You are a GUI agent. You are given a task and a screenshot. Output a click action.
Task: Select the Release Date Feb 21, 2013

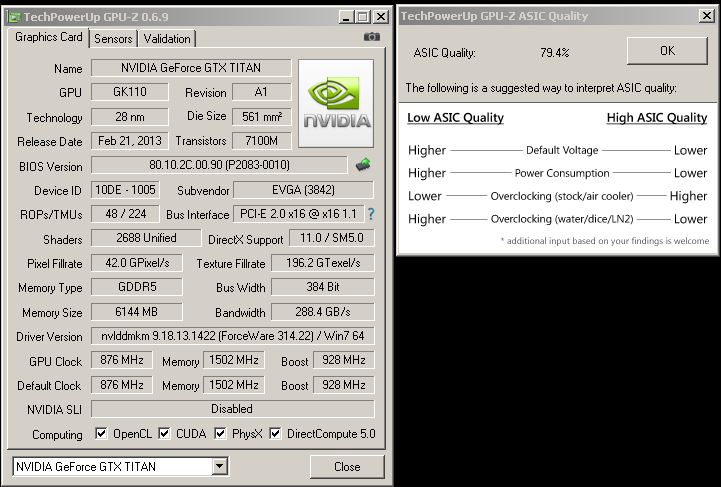tap(130, 140)
